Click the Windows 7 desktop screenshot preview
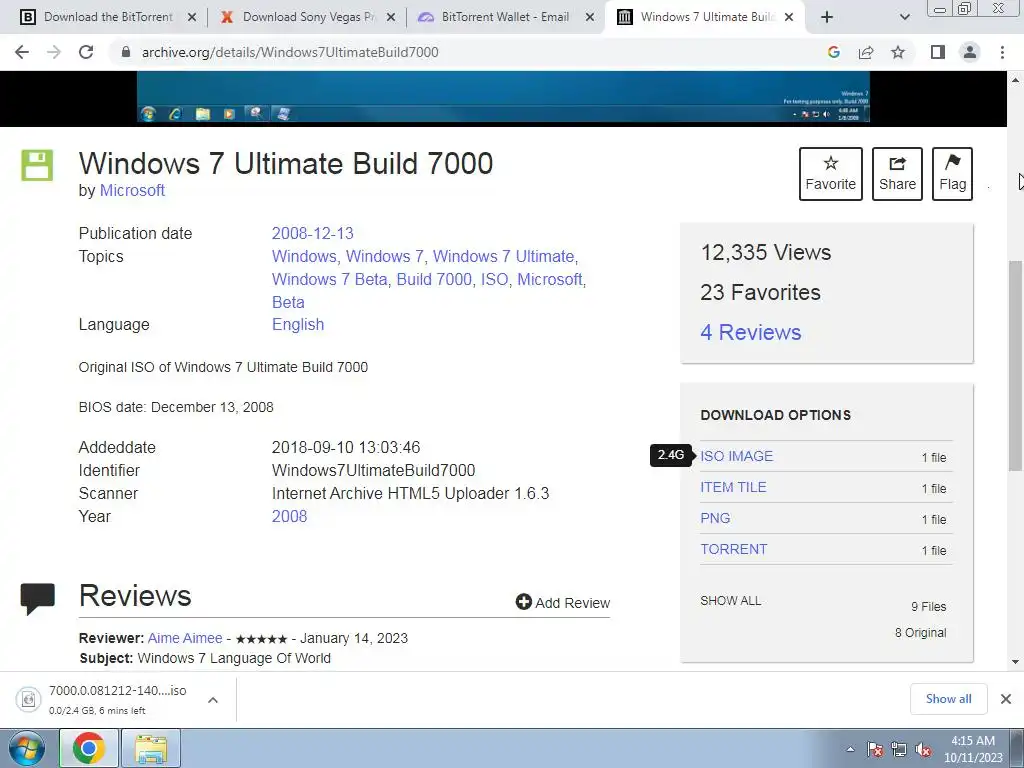This screenshot has height=768, width=1024. coord(503,97)
